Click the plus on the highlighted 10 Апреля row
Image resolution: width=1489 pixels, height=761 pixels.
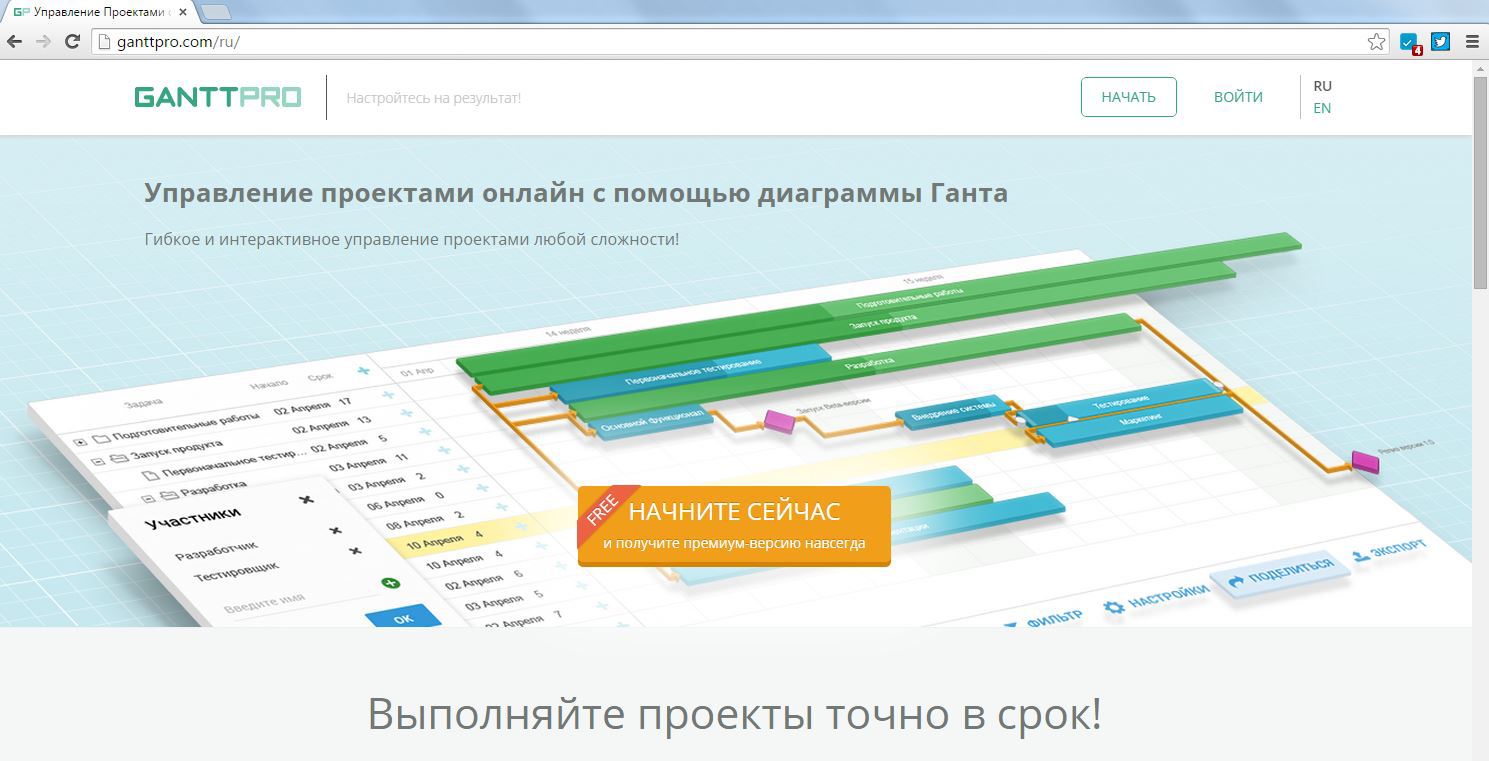coord(521,525)
